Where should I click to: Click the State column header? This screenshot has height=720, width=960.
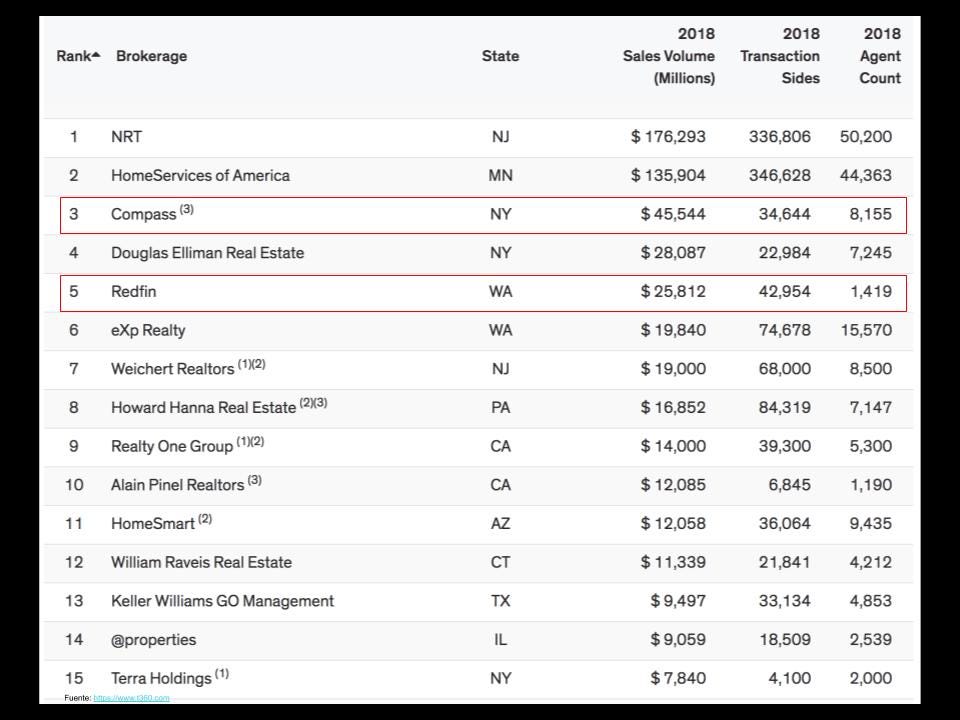click(500, 56)
